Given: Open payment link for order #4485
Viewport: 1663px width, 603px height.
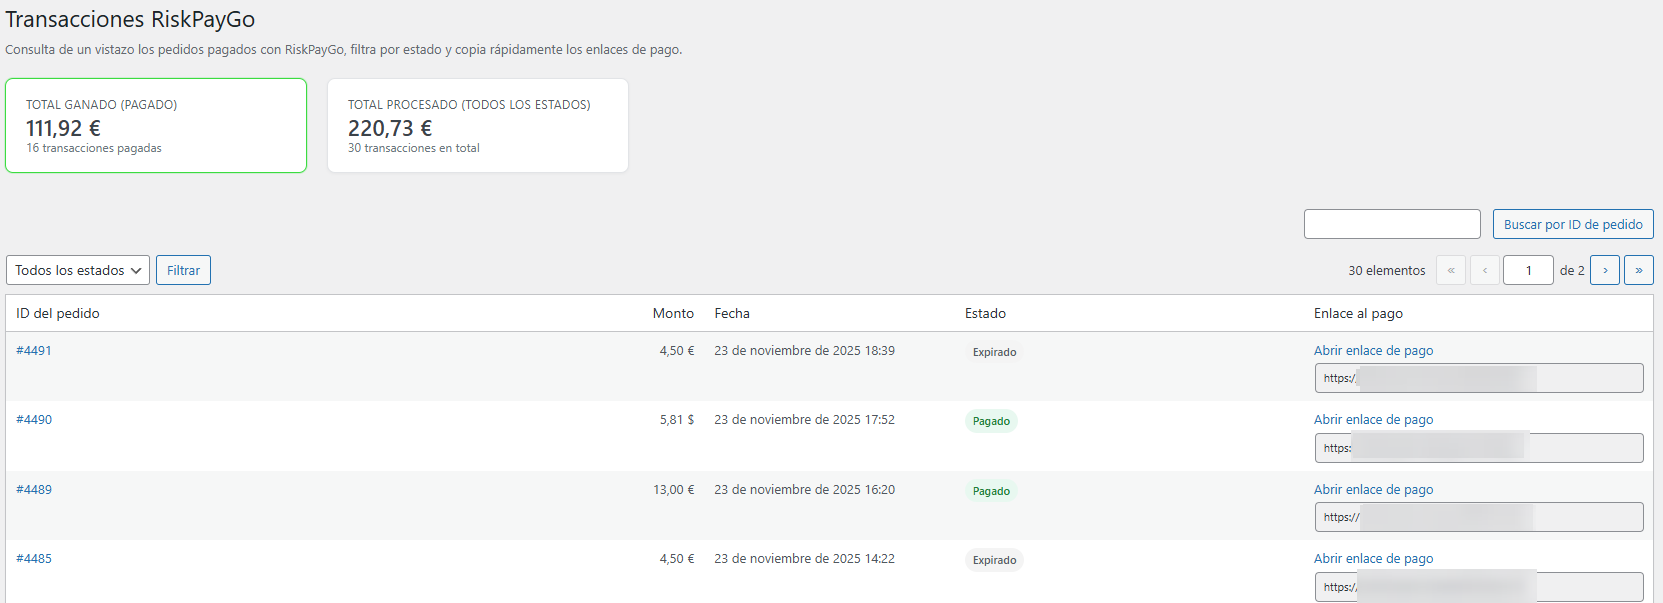Looking at the screenshot, I should (x=1373, y=559).
